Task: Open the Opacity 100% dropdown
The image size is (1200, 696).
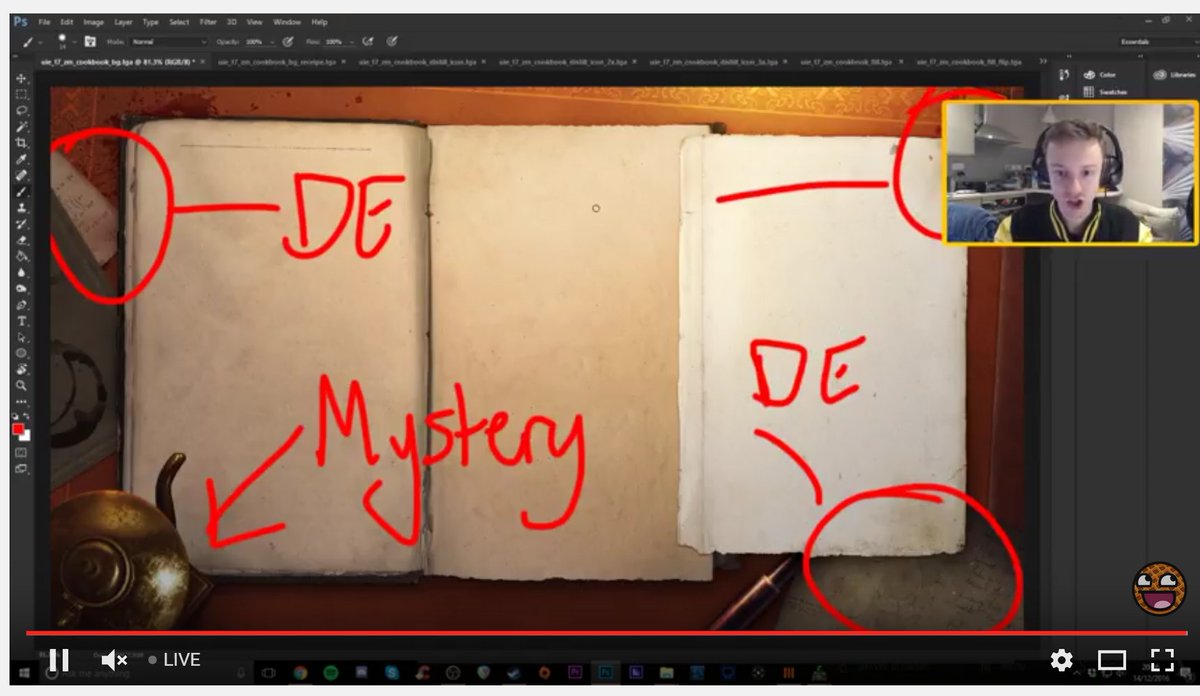Action: coord(258,42)
